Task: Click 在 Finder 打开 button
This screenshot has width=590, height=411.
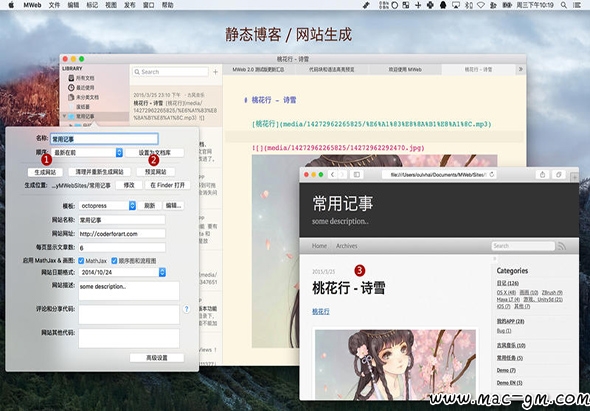Action: coord(167,185)
